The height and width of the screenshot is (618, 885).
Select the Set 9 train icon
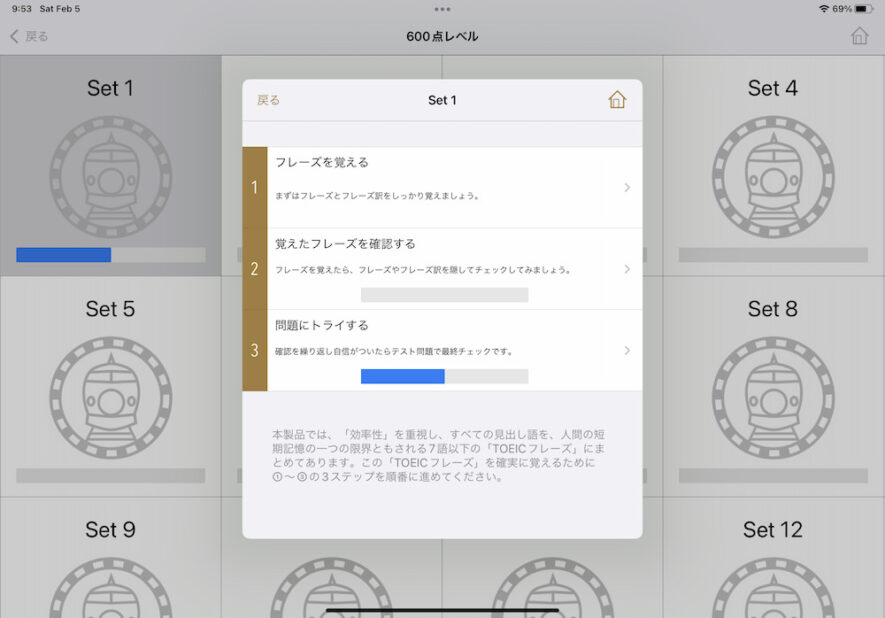pyautogui.click(x=111, y=588)
